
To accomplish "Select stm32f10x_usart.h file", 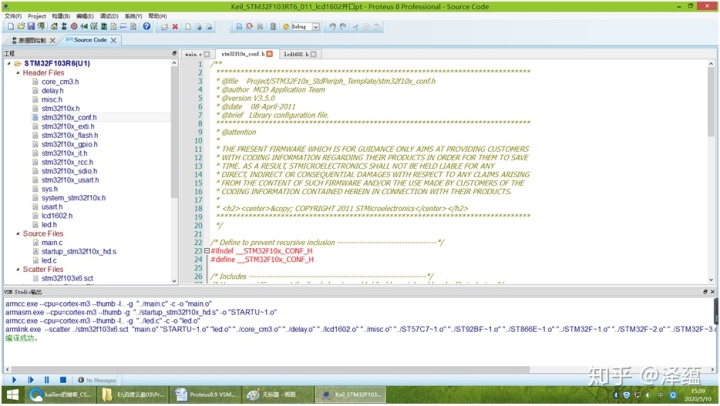I will tap(70, 180).
